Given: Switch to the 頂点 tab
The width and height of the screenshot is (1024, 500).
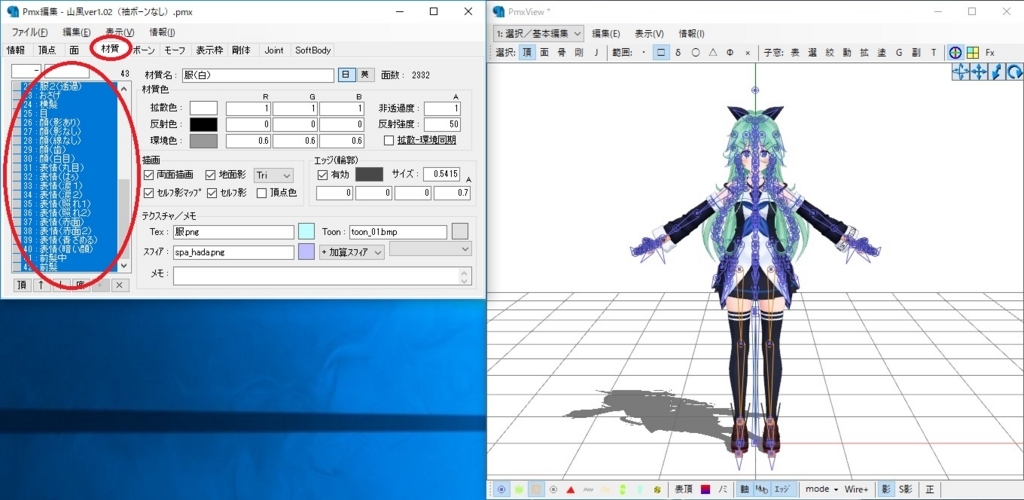Looking at the screenshot, I should coord(47,50).
